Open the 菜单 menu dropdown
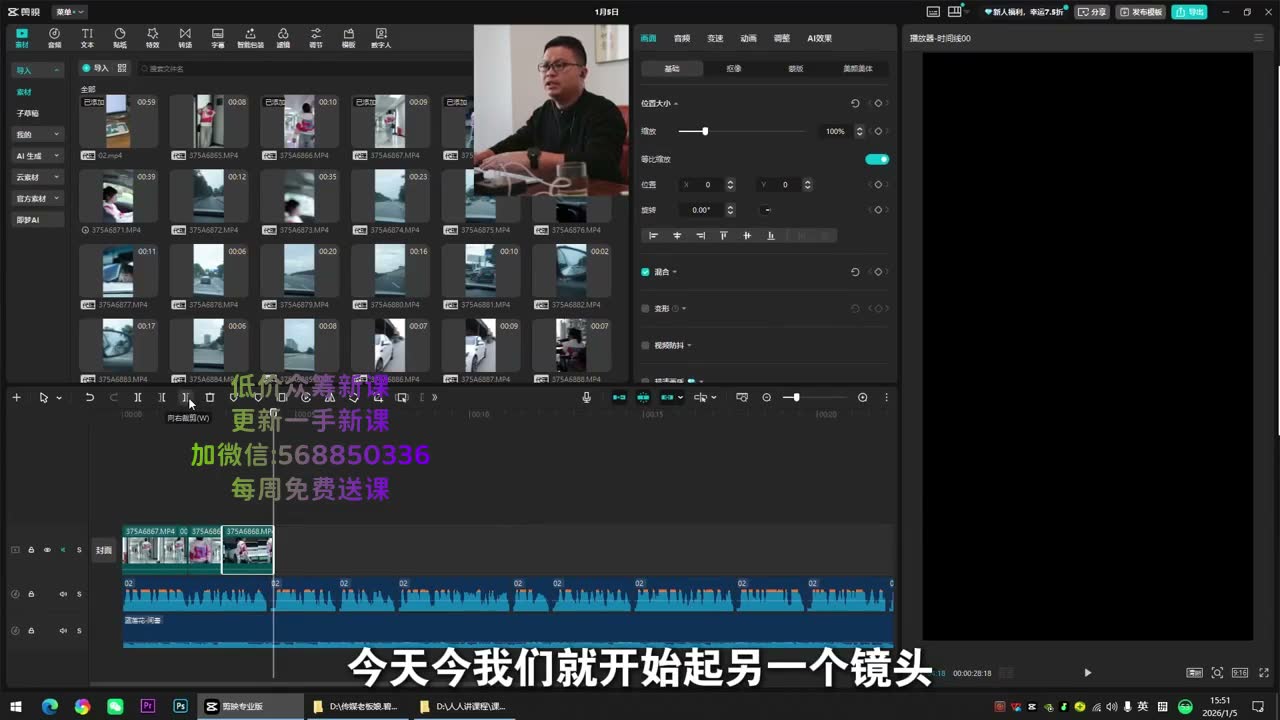 point(70,12)
